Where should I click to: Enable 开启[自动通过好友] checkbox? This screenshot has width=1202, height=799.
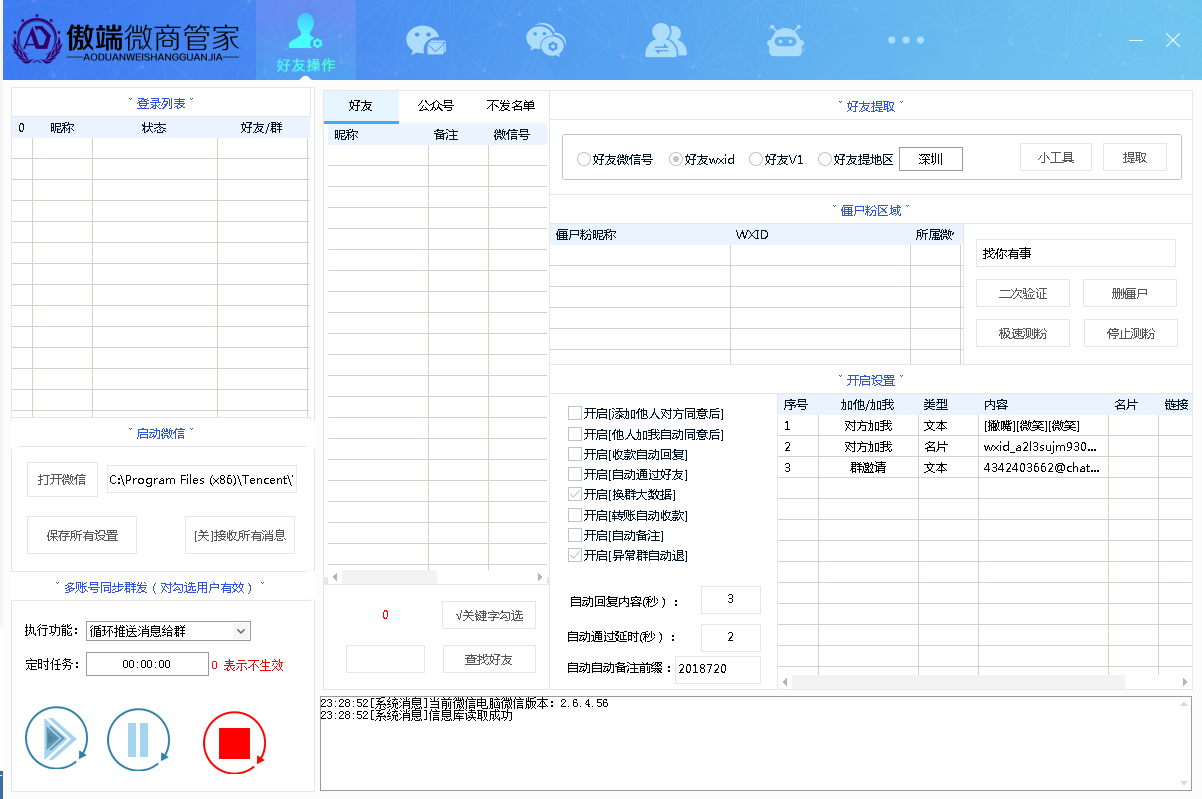point(628,474)
